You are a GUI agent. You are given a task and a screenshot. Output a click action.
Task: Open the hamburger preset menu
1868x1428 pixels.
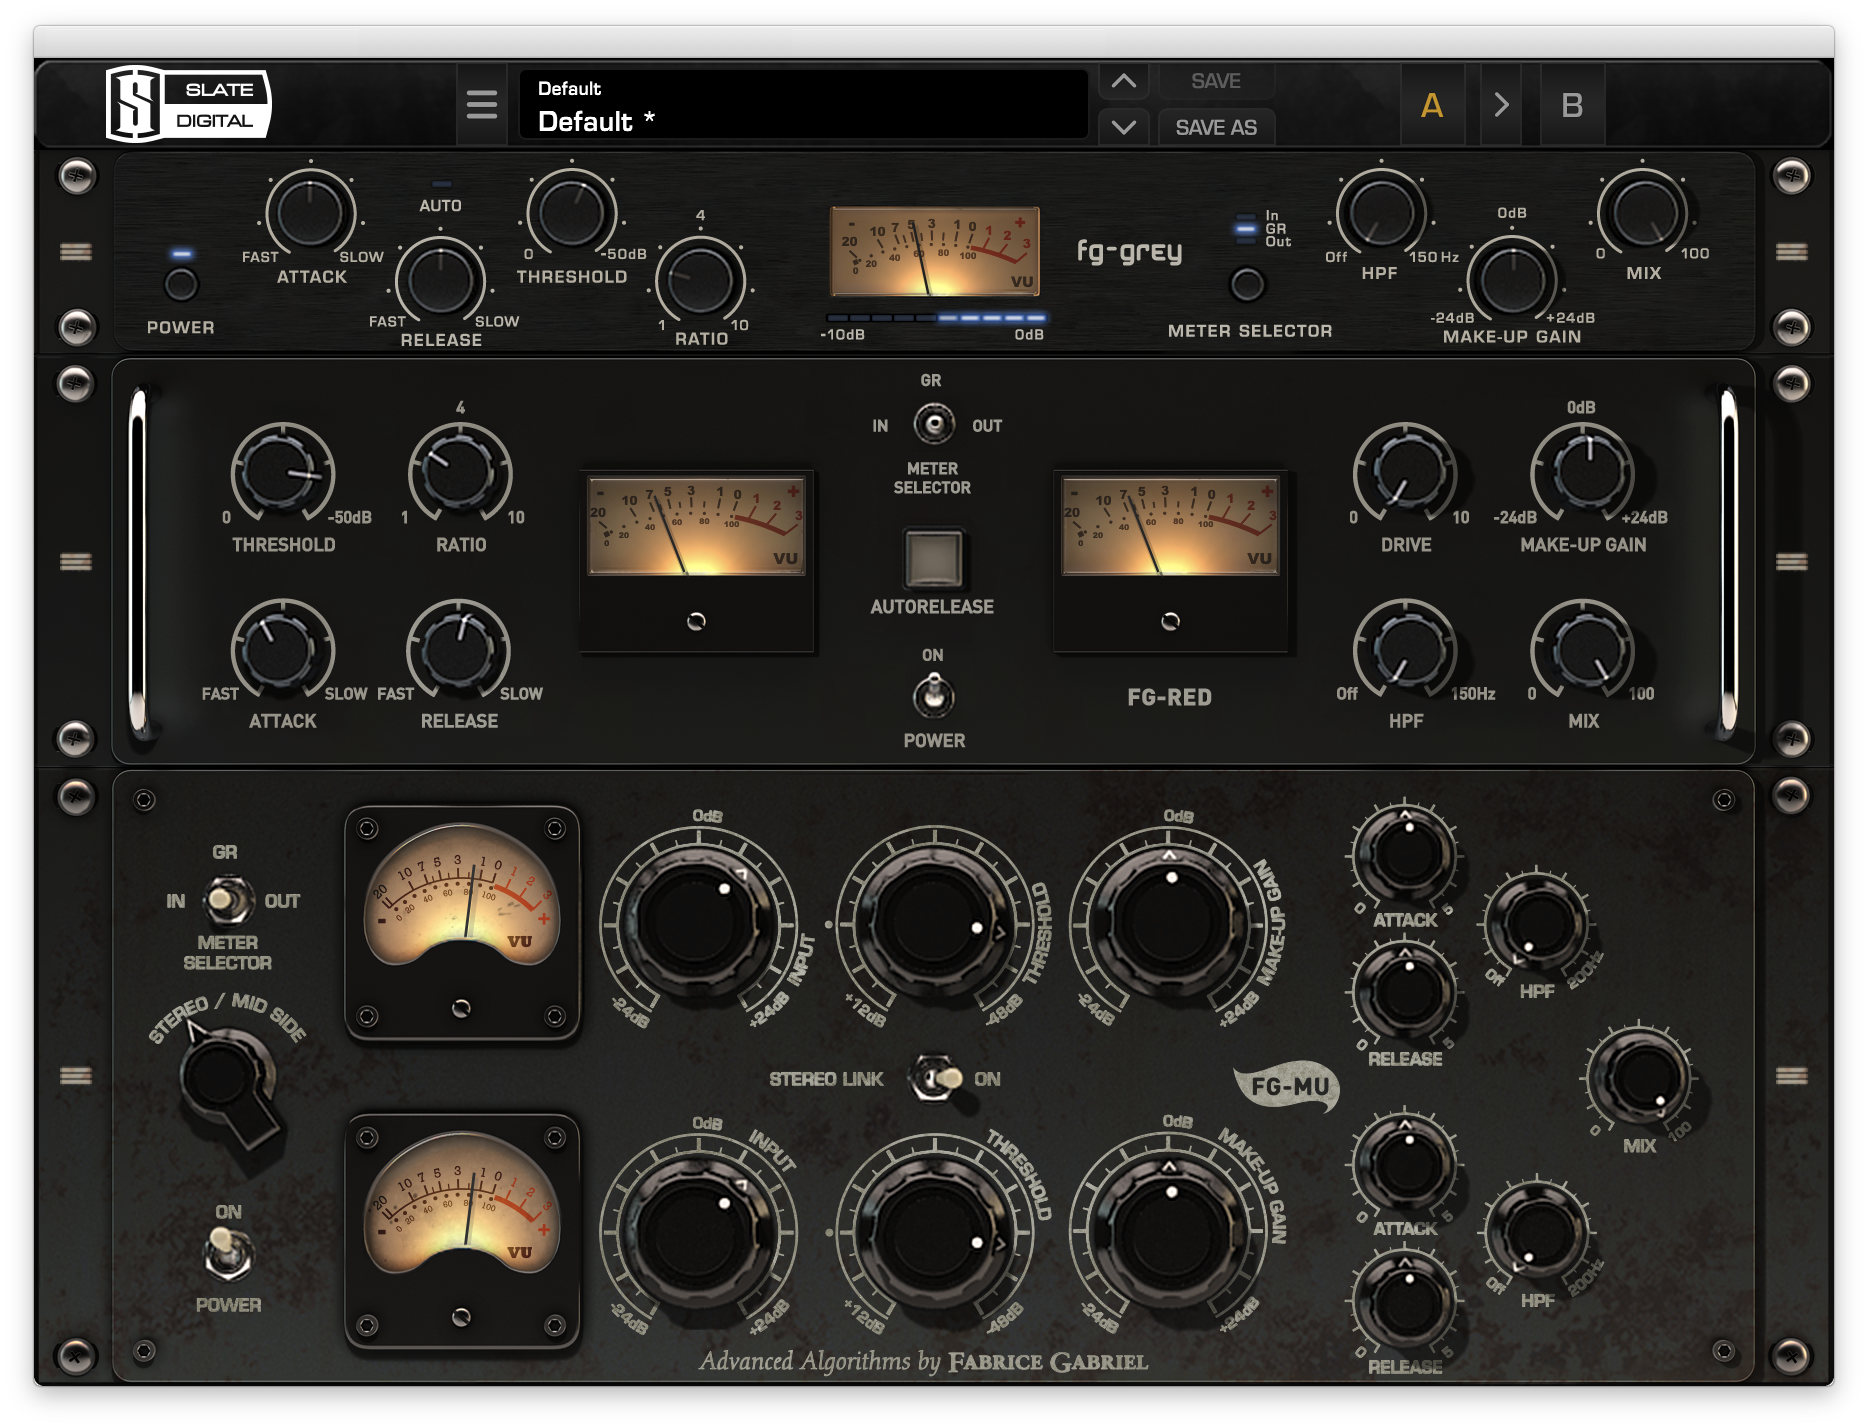483,104
